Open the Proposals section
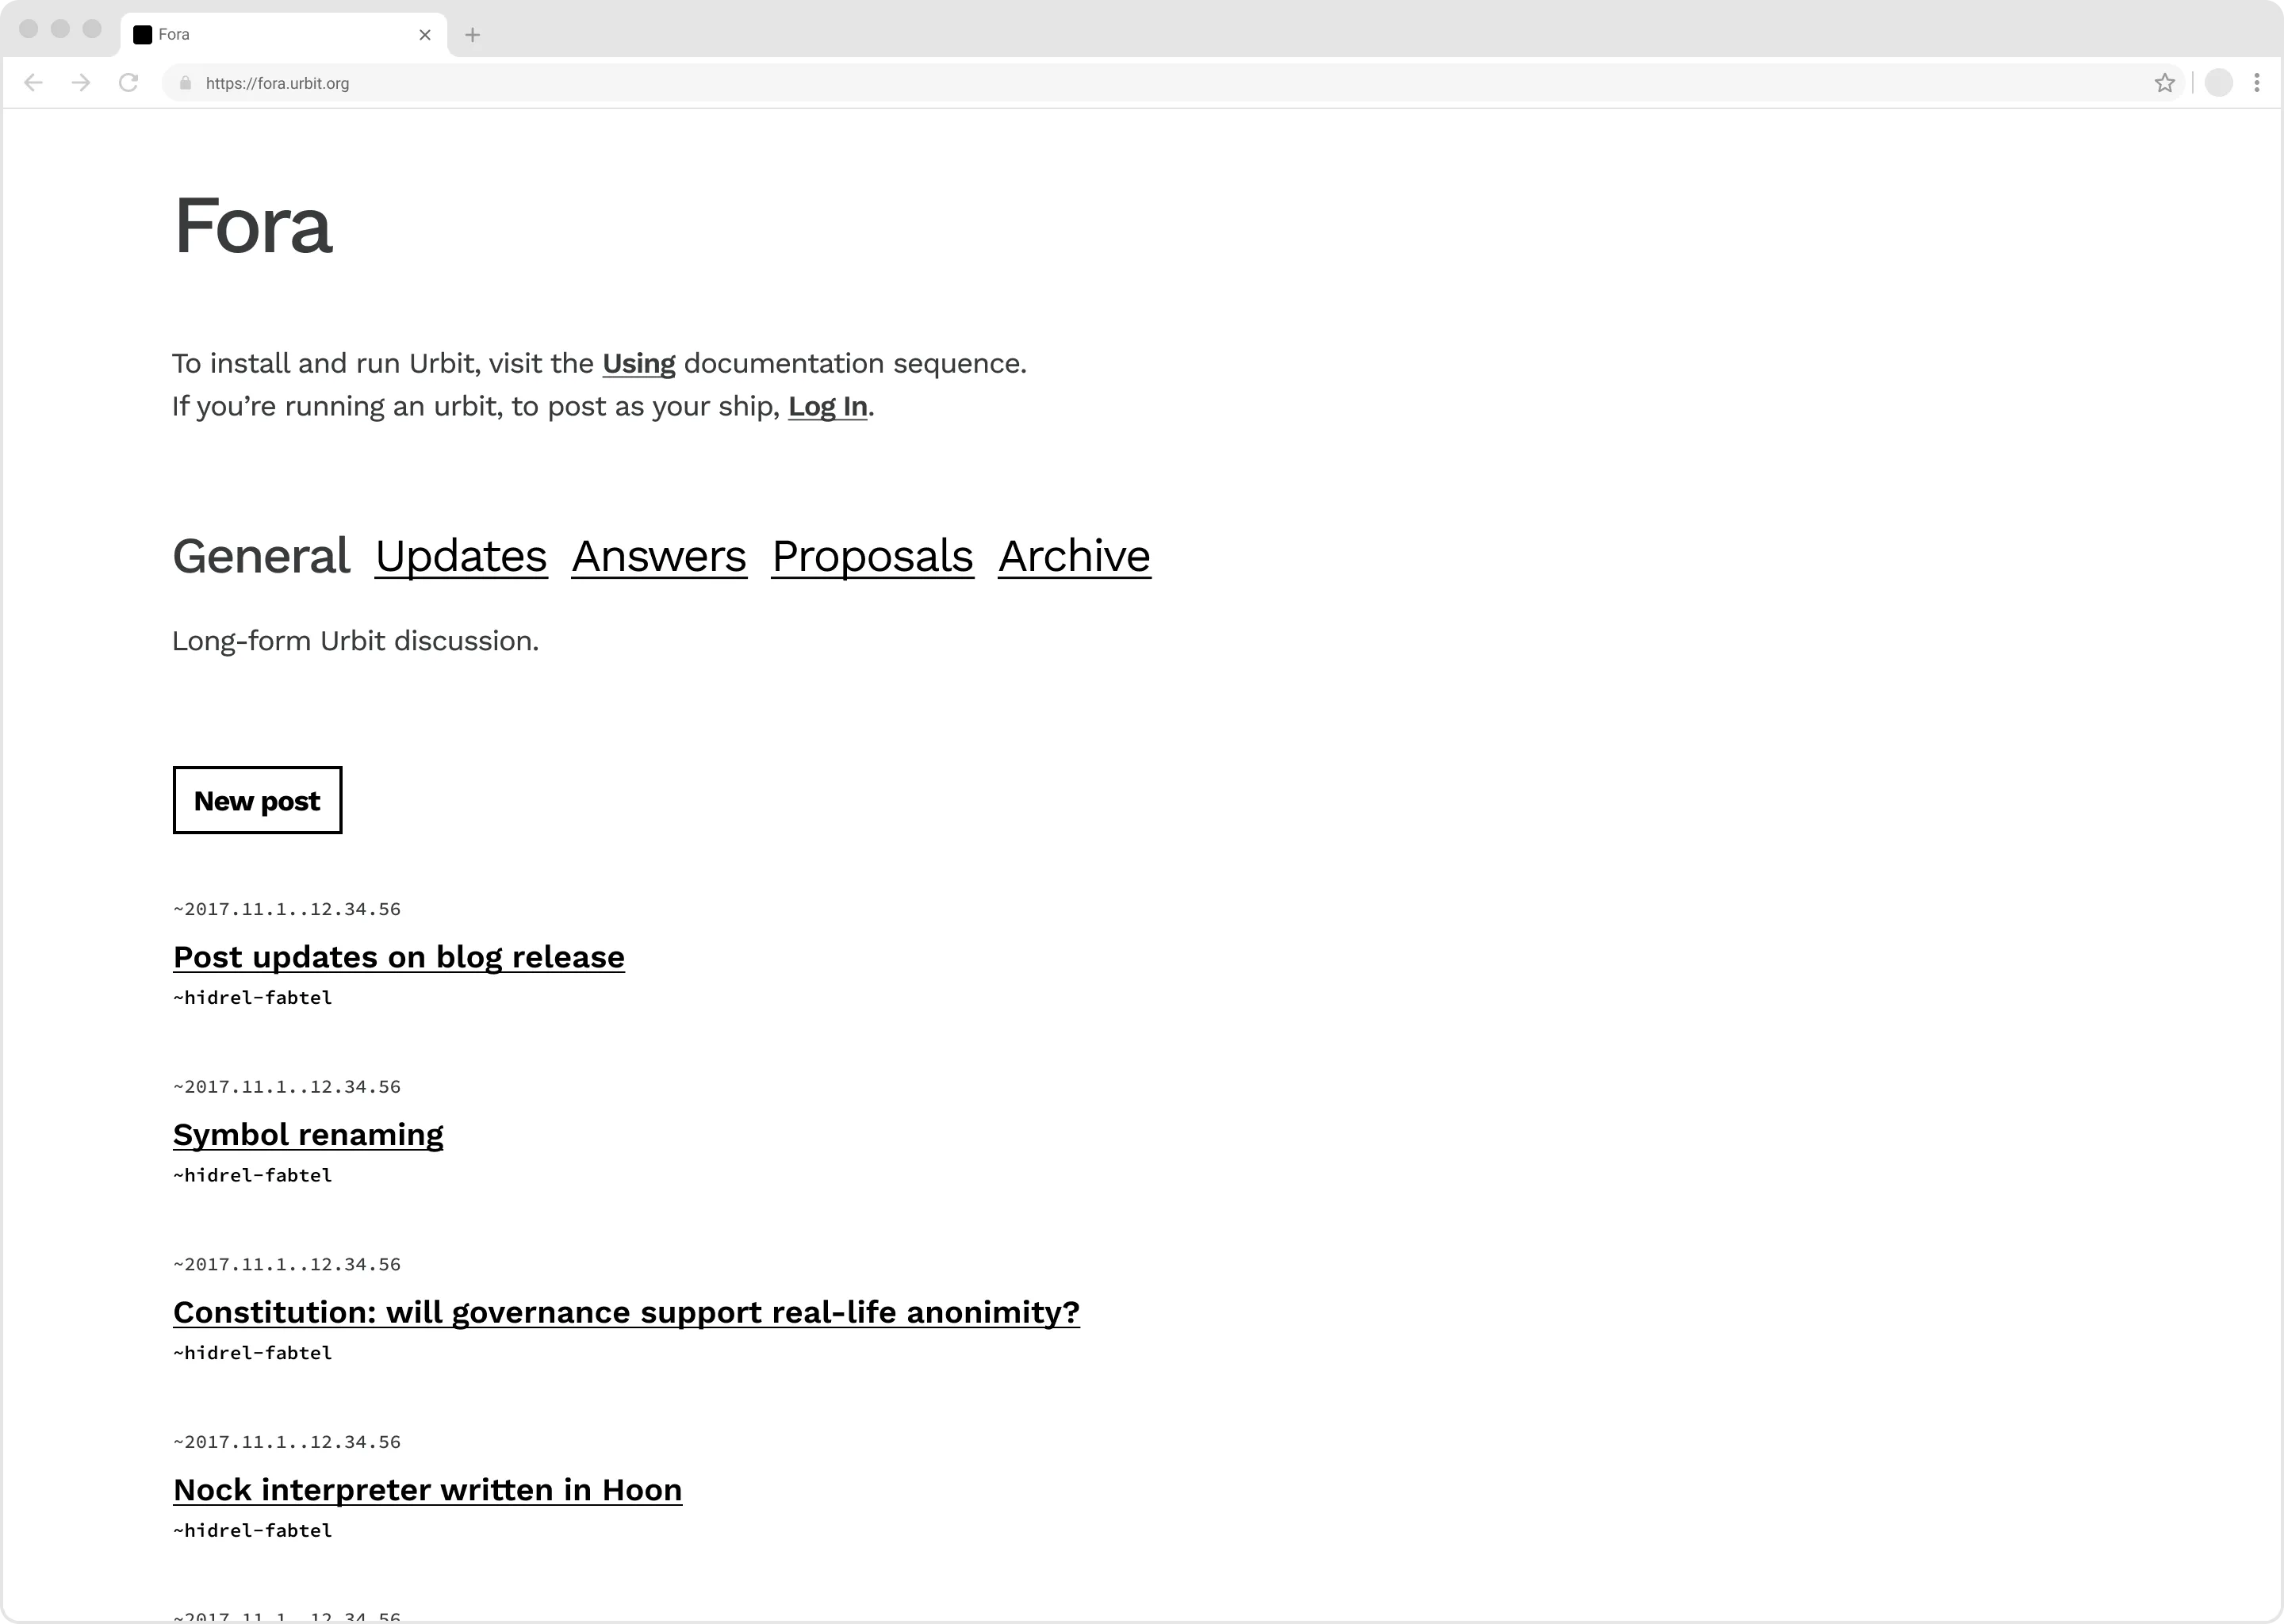 tap(872, 555)
